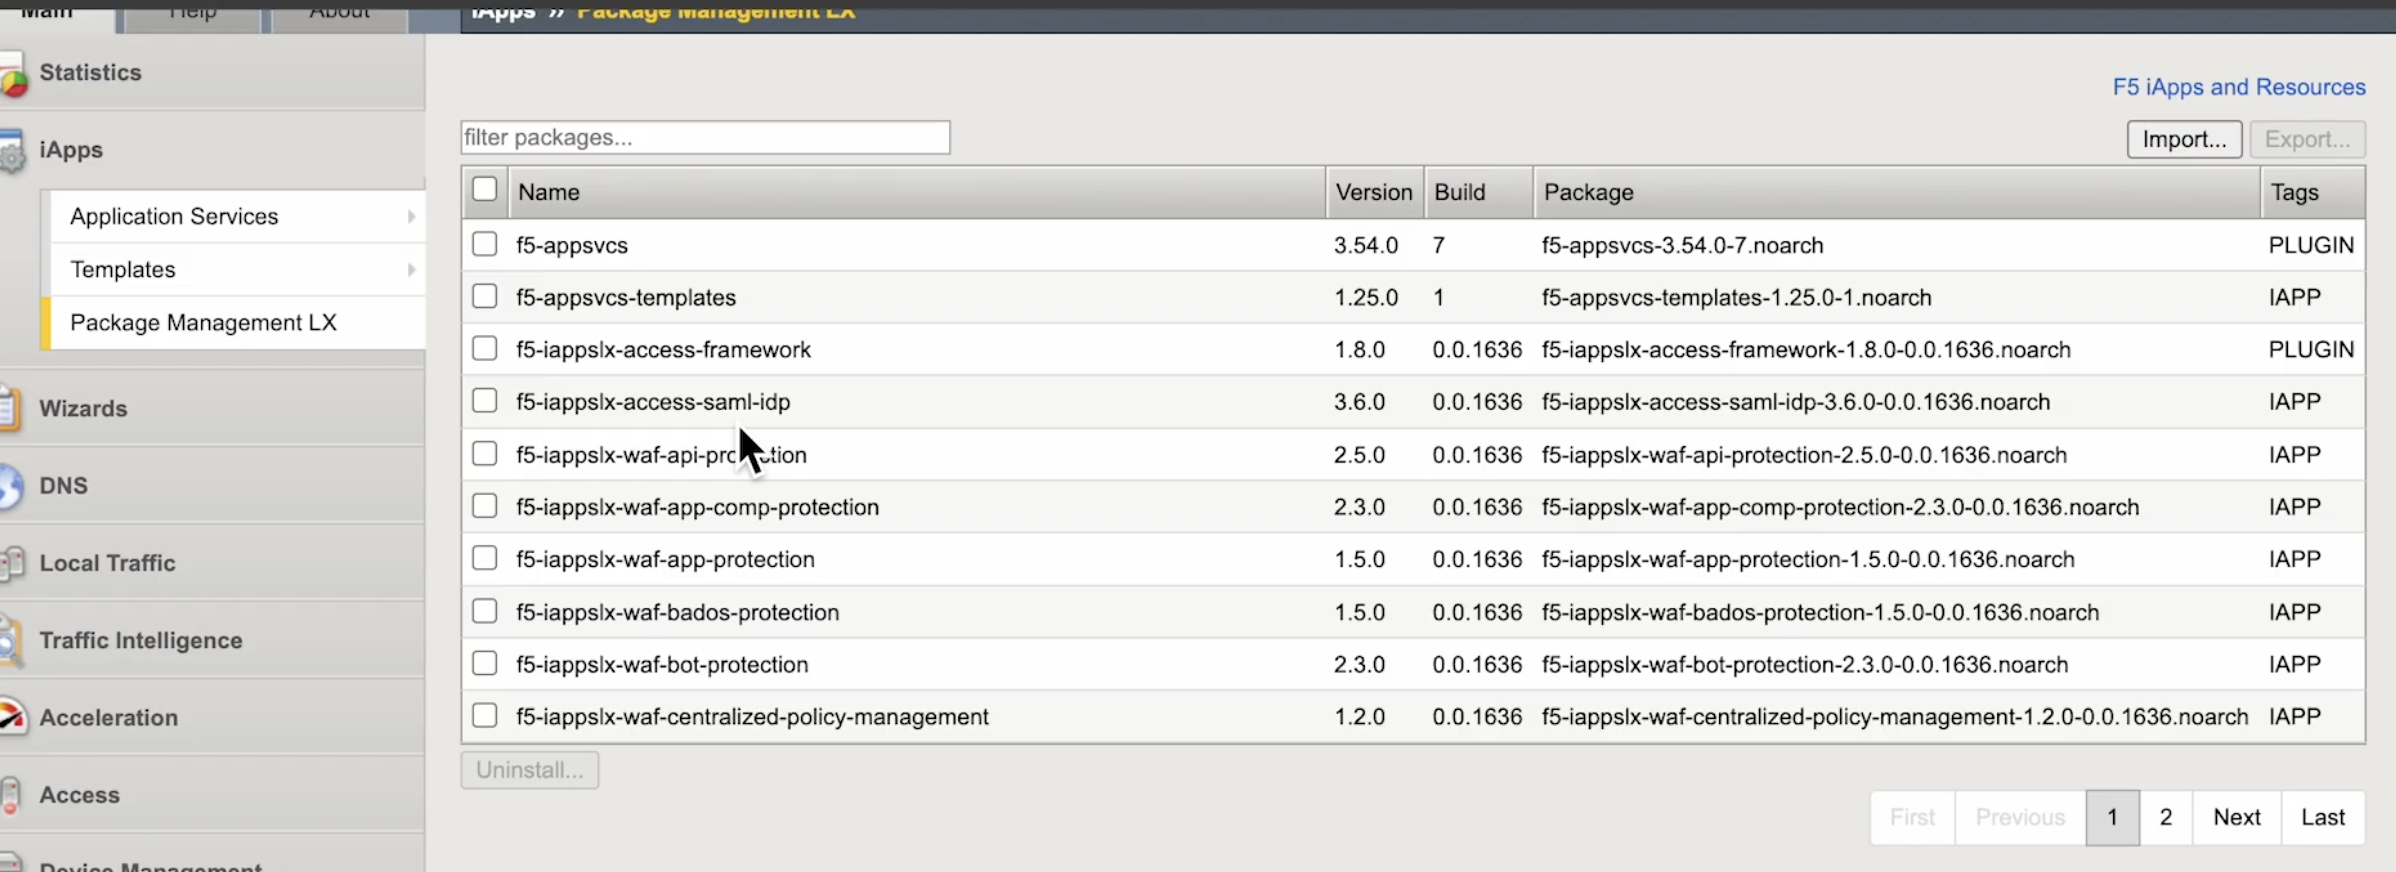Viewport: 2396px width, 872px height.
Task: Click f5-iappslx-waf-bados-protection name
Action: click(x=677, y=612)
